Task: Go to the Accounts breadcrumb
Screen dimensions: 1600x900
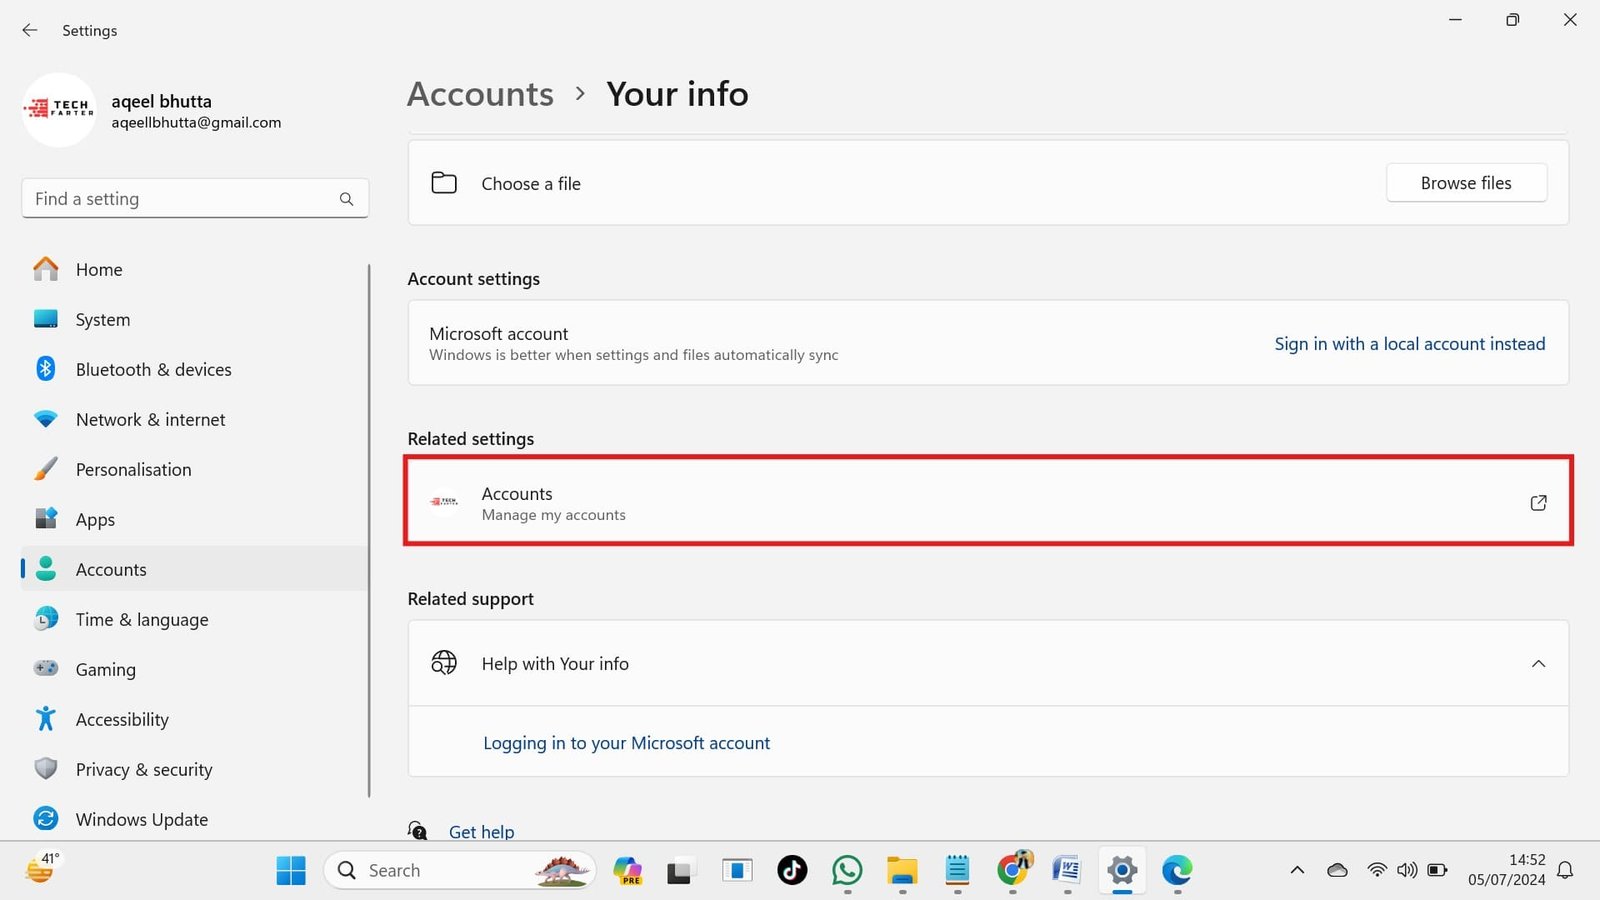Action: pos(480,94)
